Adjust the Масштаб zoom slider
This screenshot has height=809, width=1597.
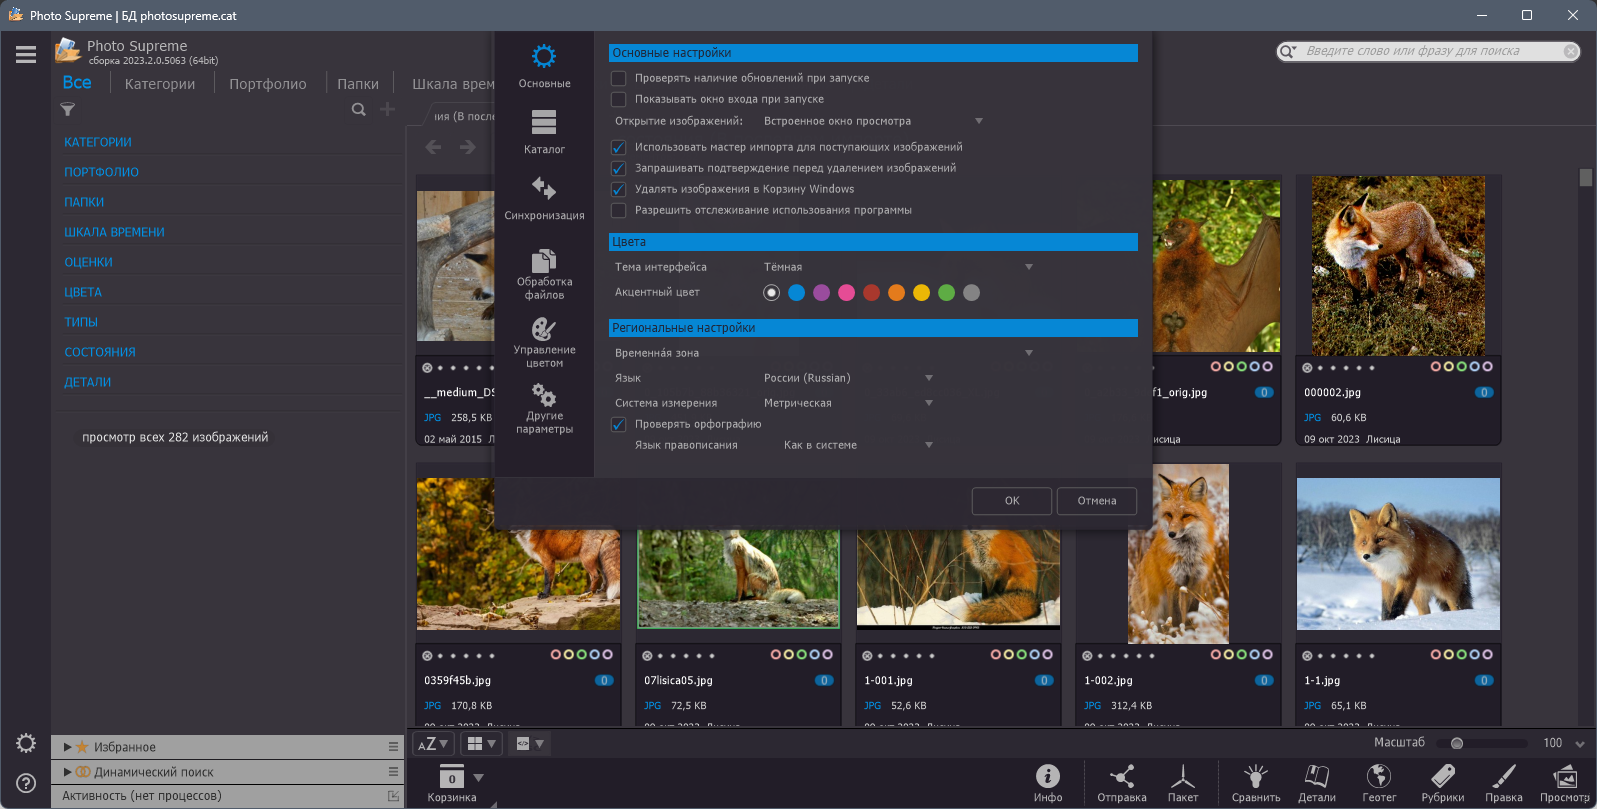pos(1482,743)
